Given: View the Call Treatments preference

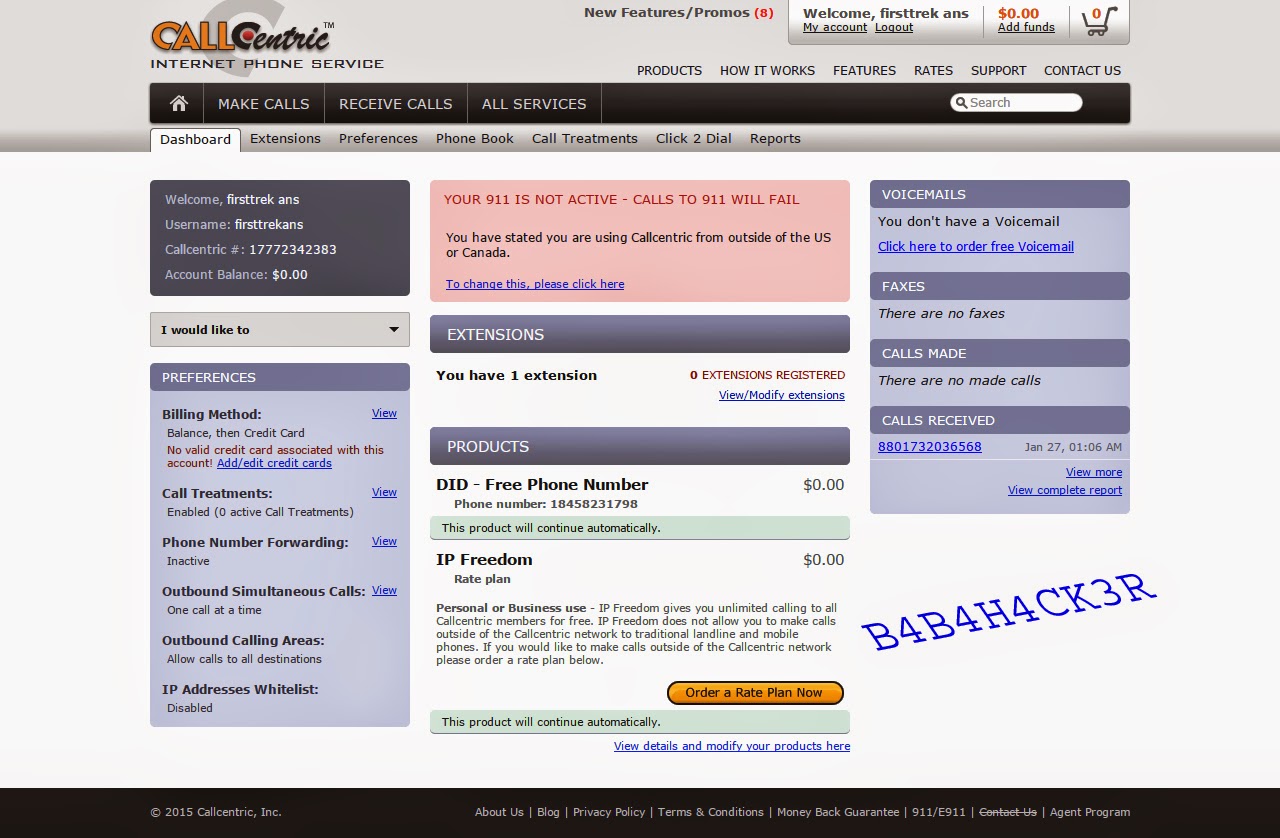Looking at the screenshot, I should click(x=385, y=492).
